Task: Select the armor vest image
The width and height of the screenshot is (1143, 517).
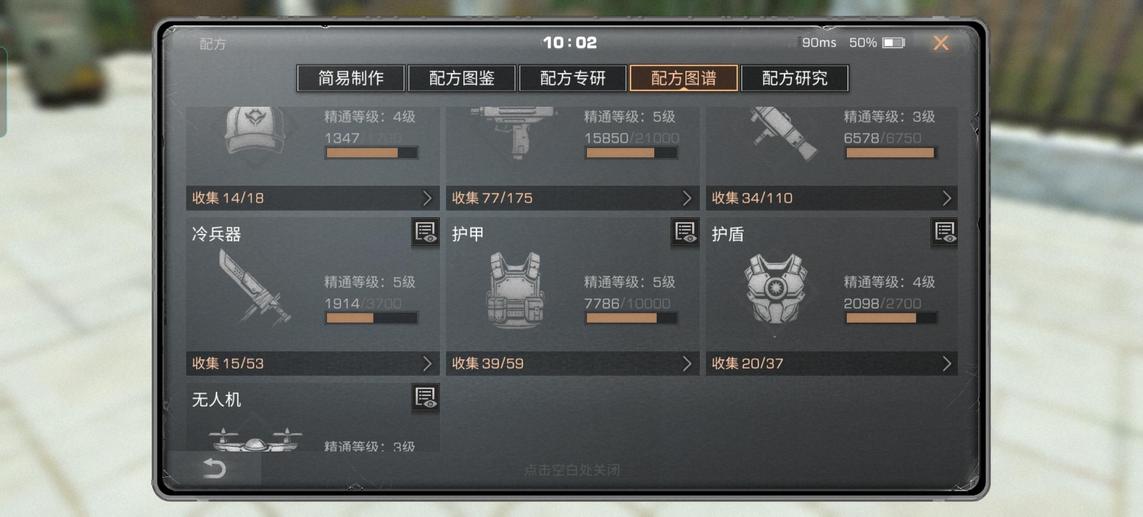Action: (515, 289)
